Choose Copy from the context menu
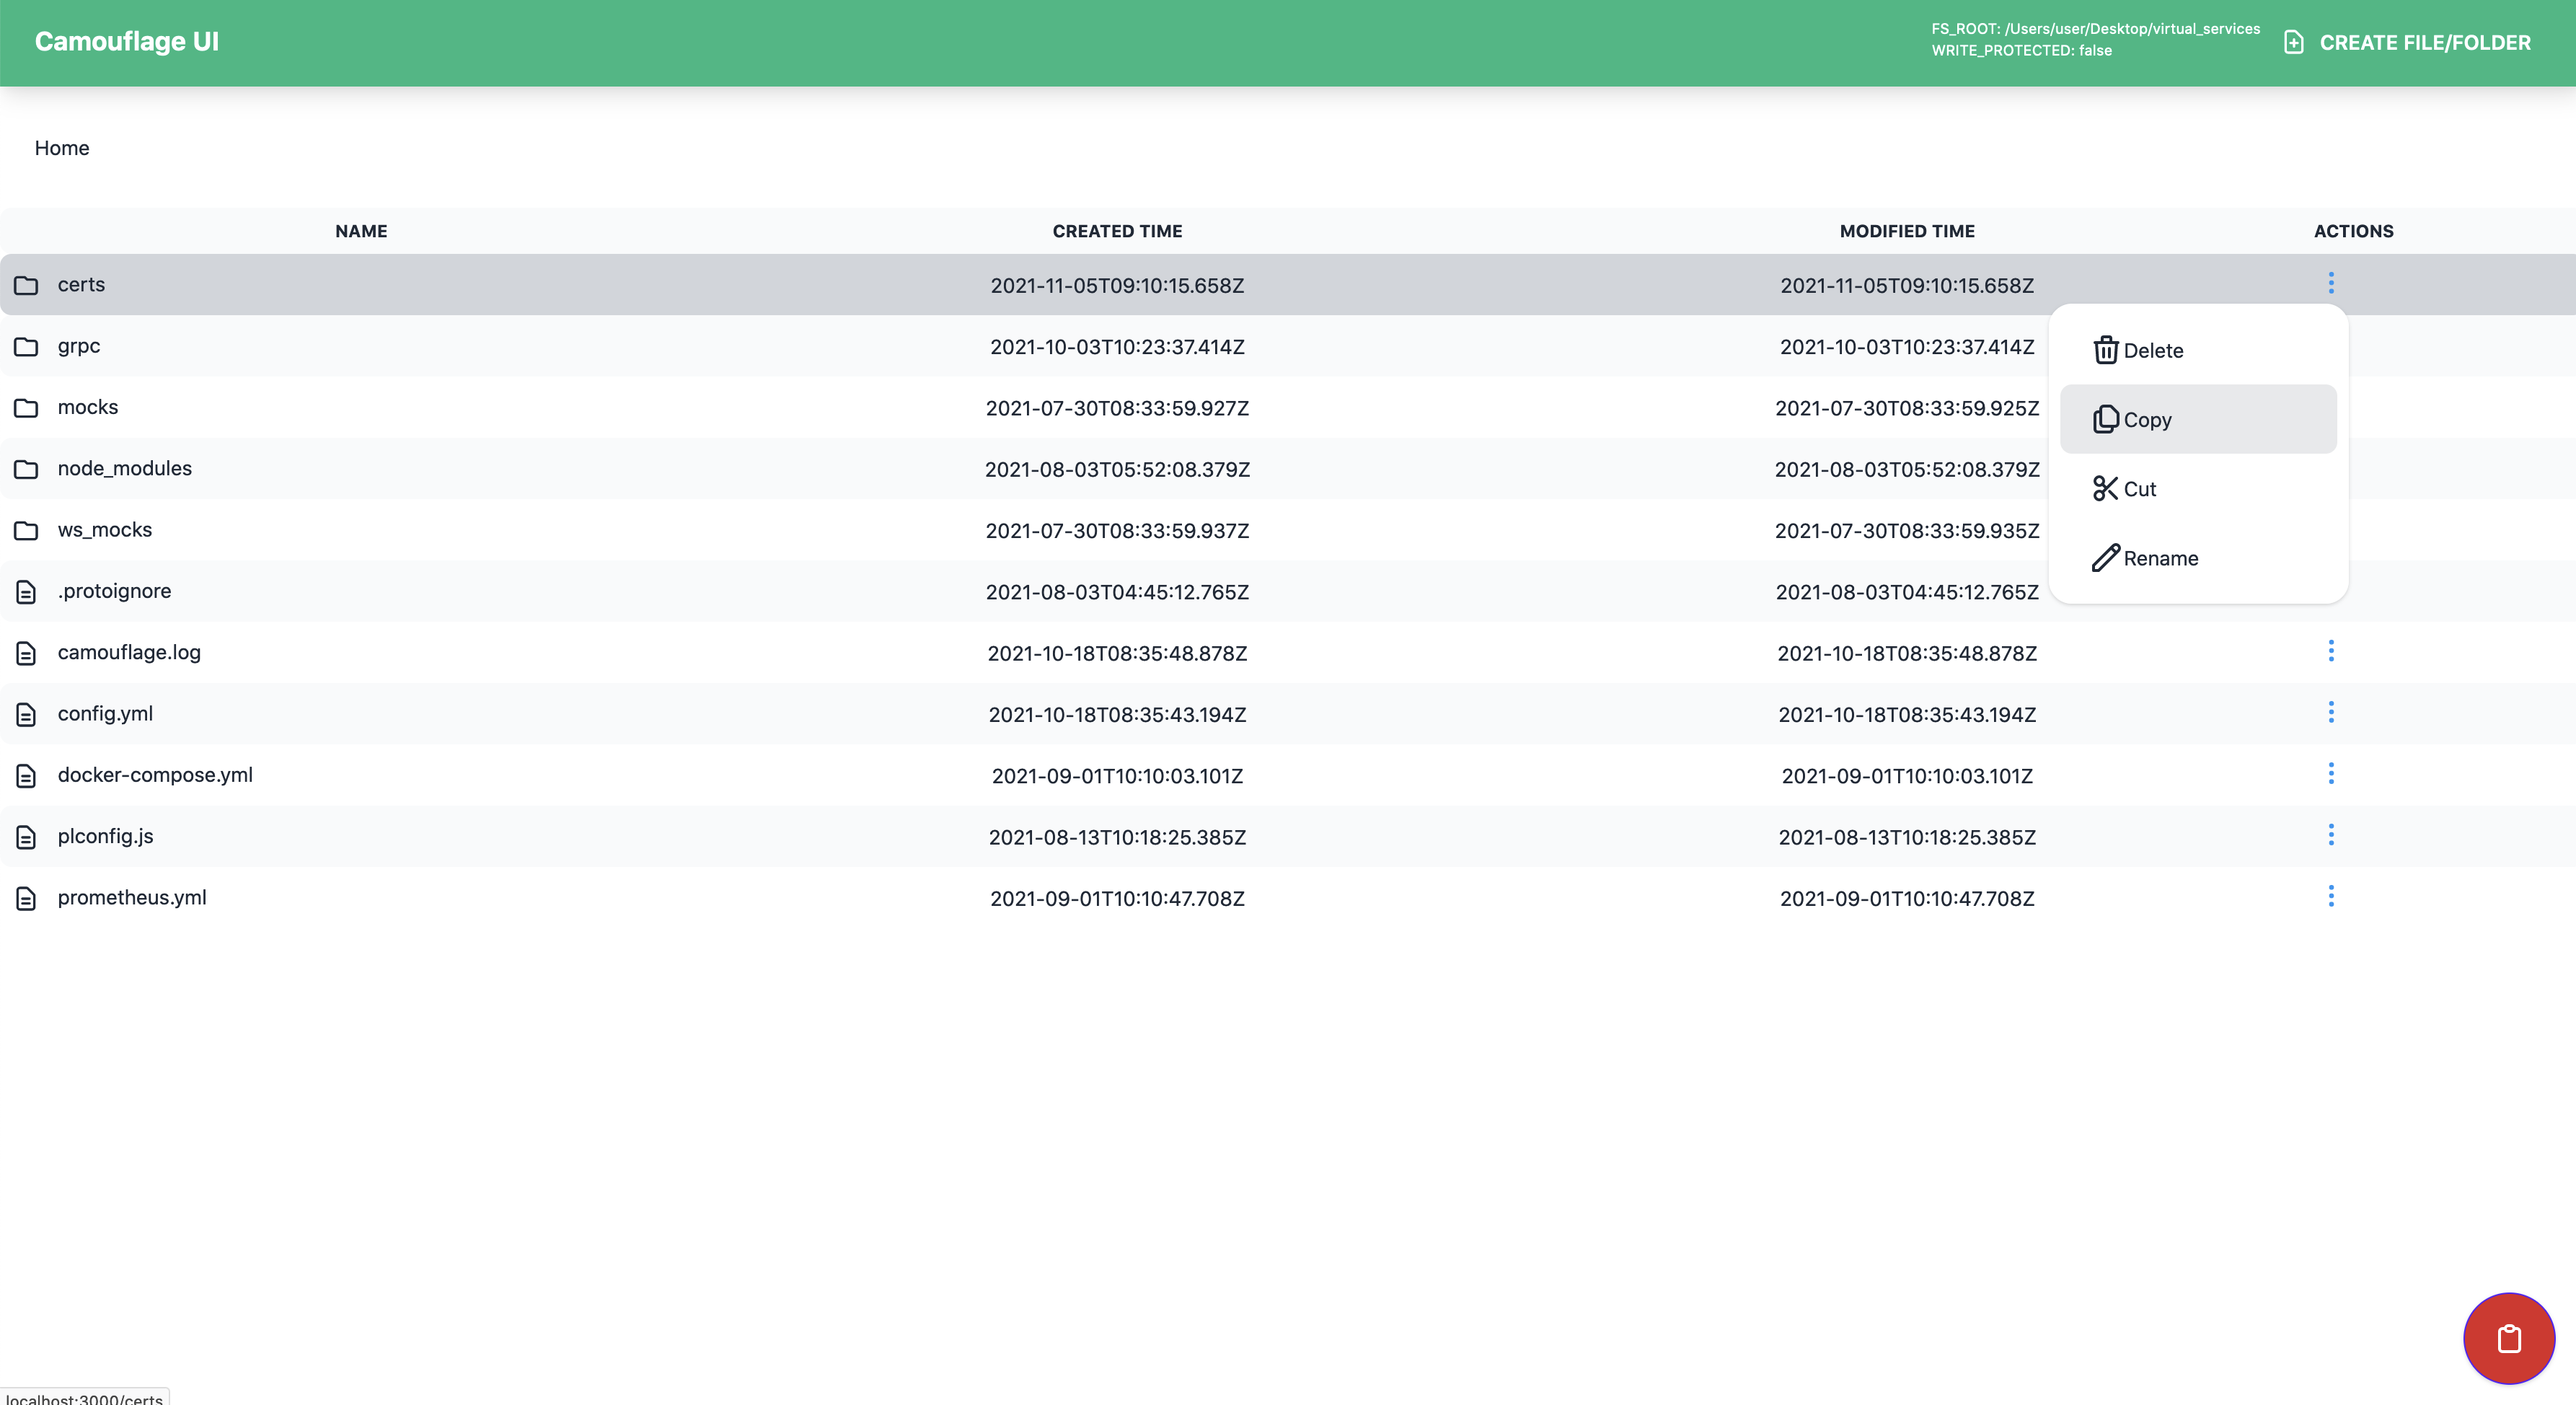Screen dimensions: 2576x1405 (x=2198, y=419)
